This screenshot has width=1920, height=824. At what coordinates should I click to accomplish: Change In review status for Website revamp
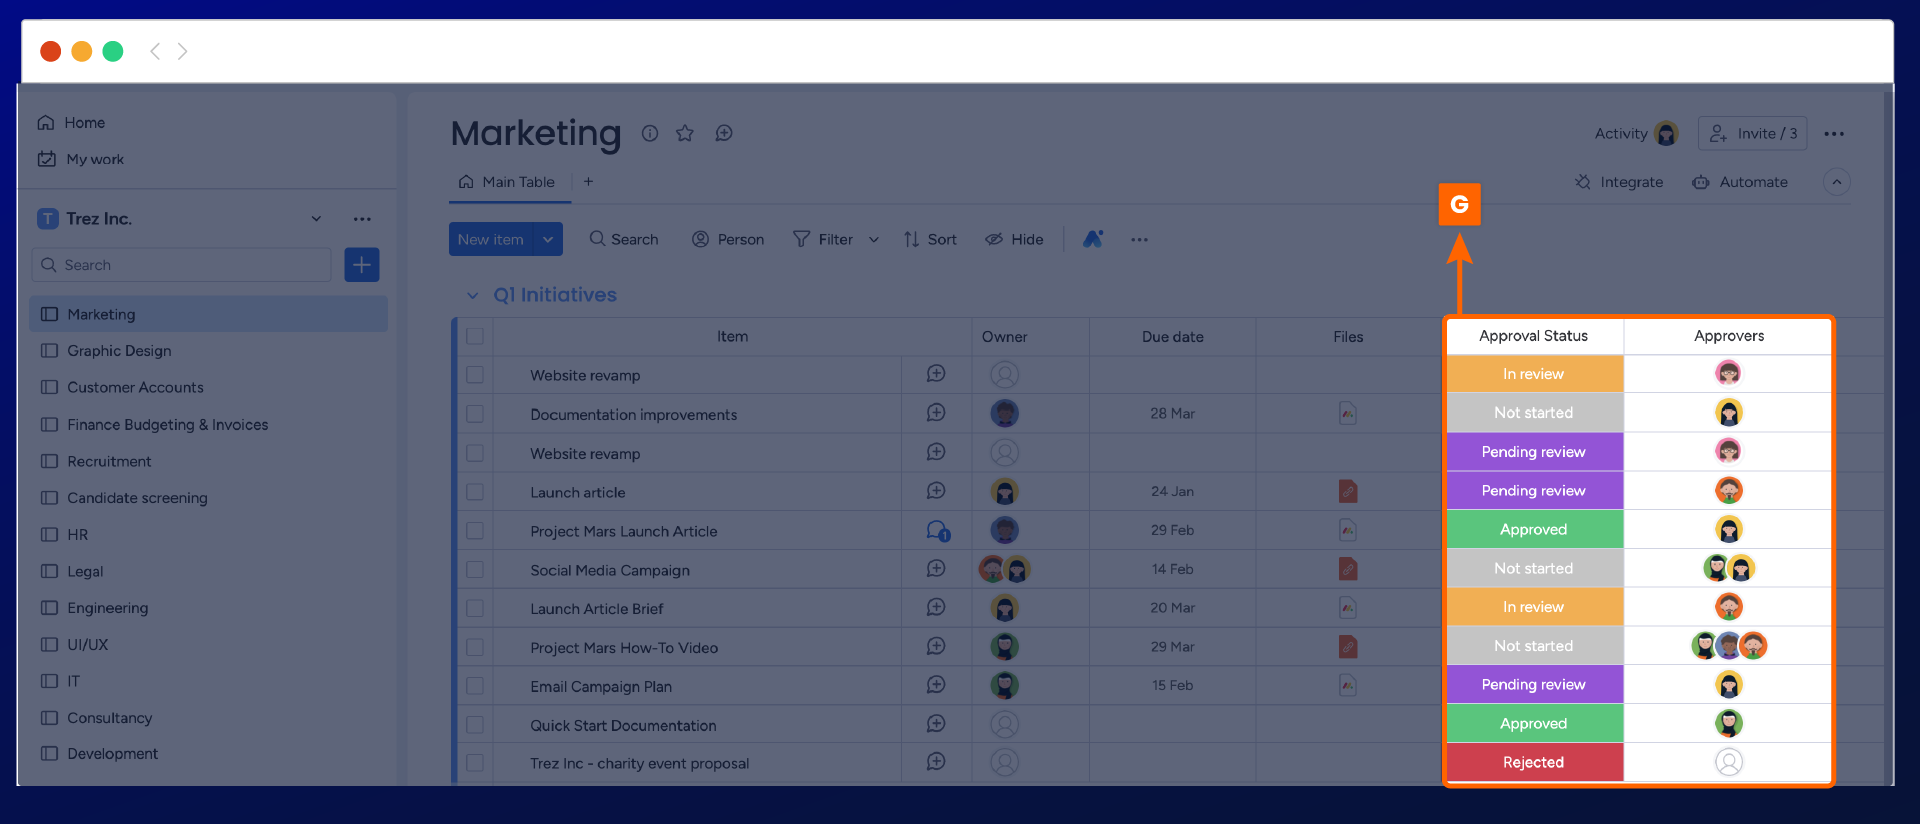(x=1534, y=374)
